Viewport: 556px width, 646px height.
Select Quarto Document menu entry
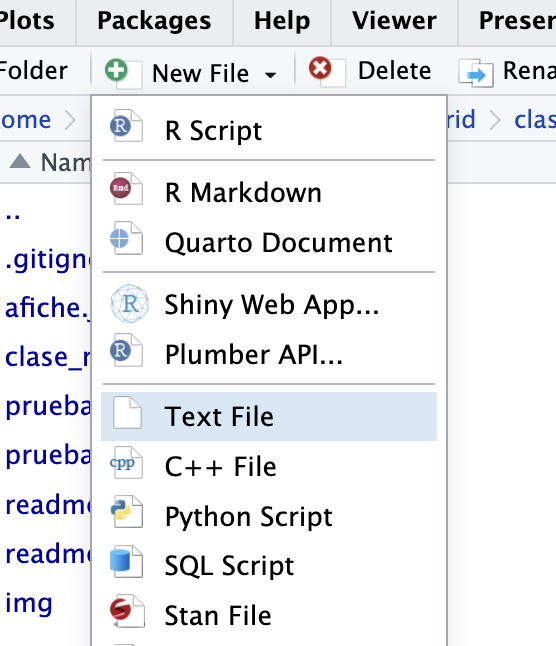point(269,243)
